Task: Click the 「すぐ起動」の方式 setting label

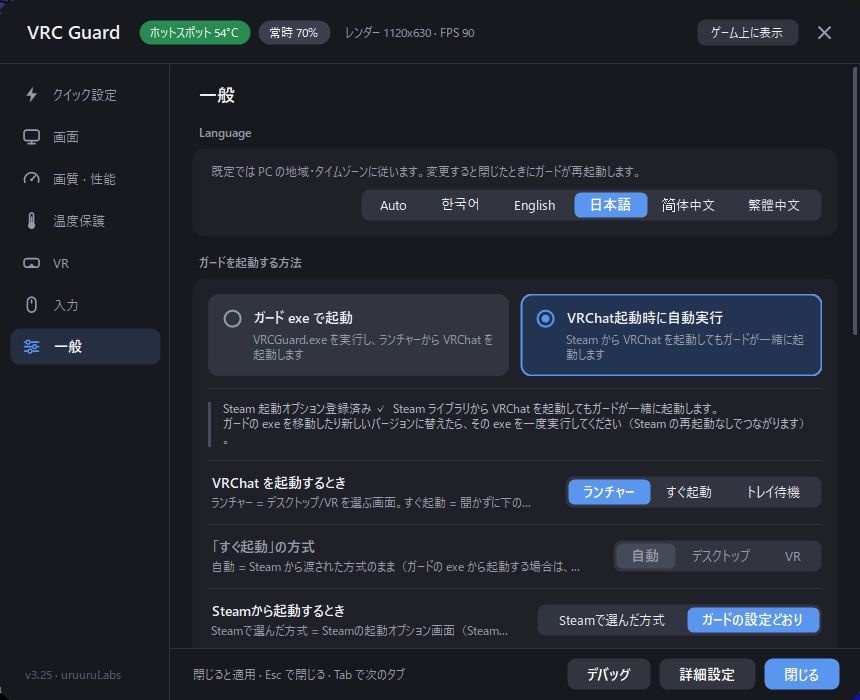Action: coord(263,546)
